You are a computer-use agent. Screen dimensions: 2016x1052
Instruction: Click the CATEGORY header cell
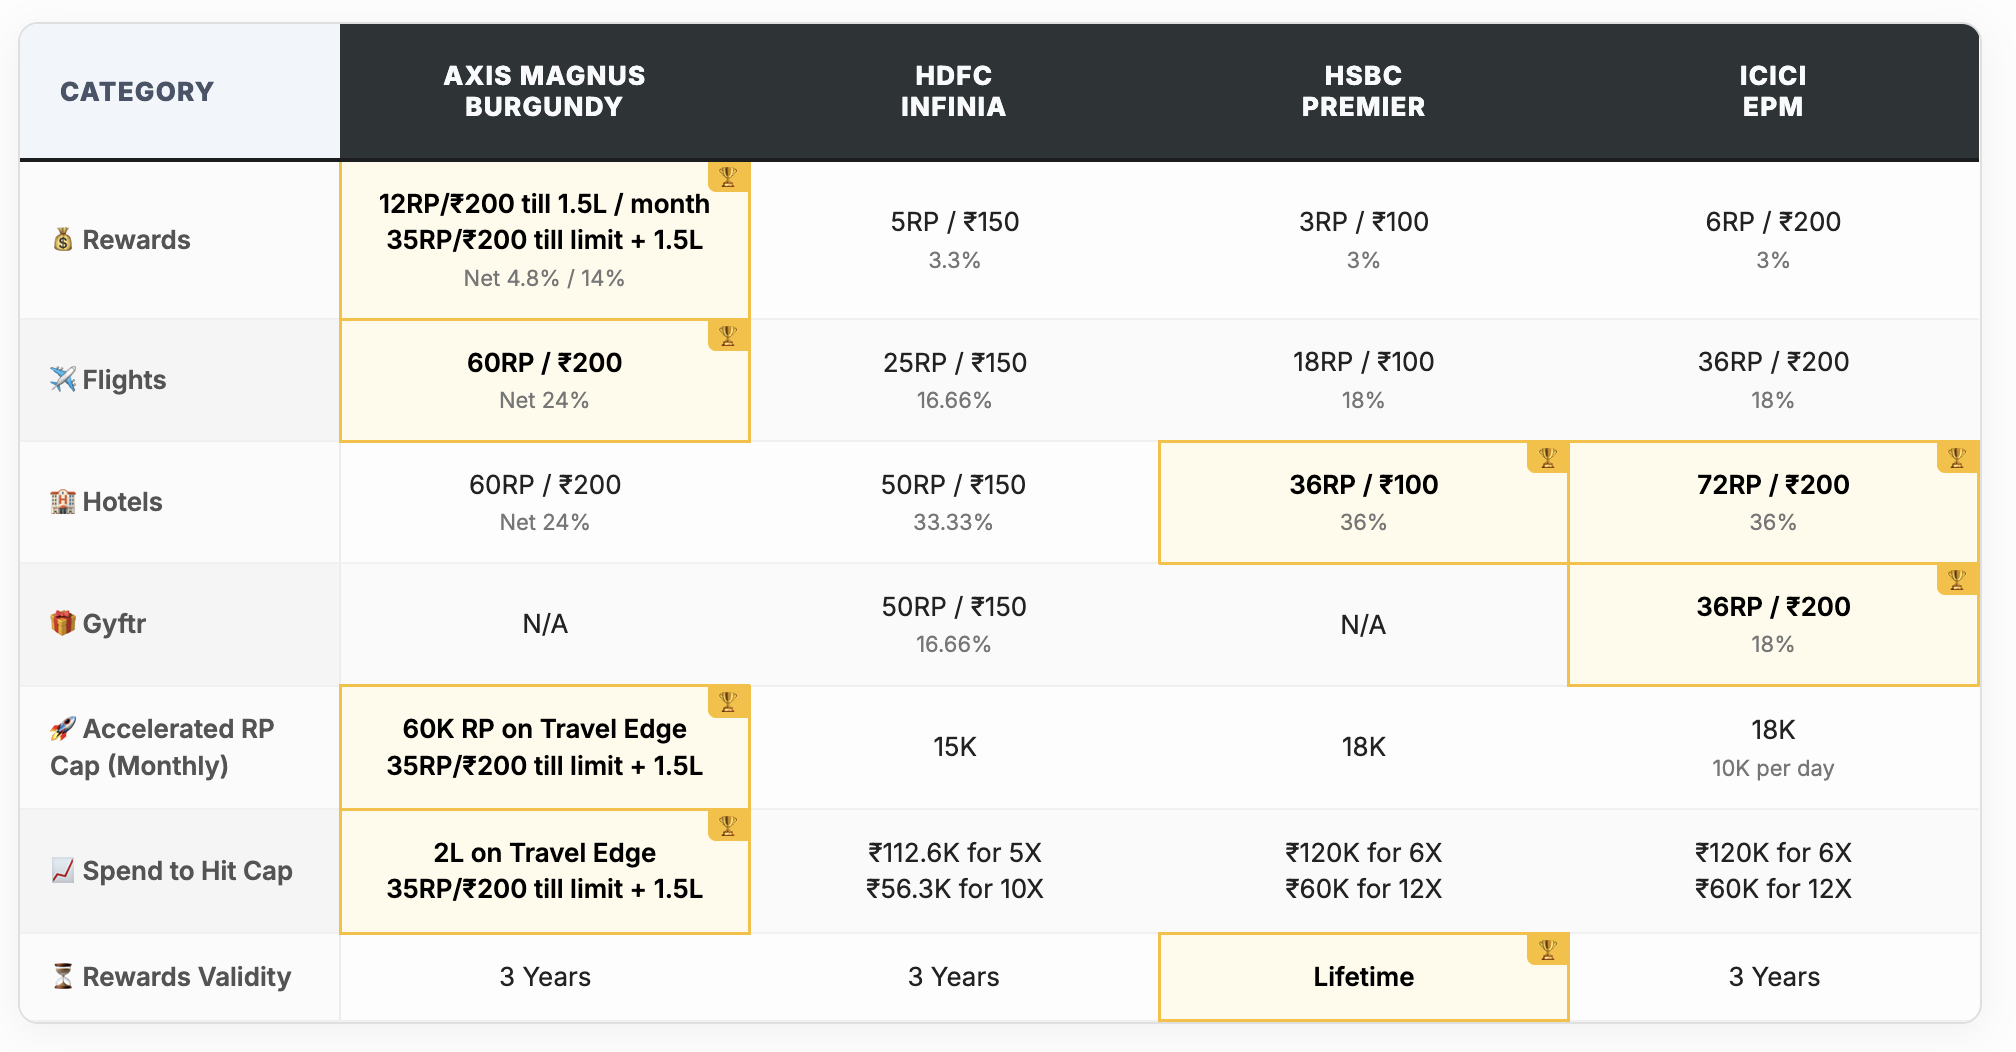pos(137,92)
